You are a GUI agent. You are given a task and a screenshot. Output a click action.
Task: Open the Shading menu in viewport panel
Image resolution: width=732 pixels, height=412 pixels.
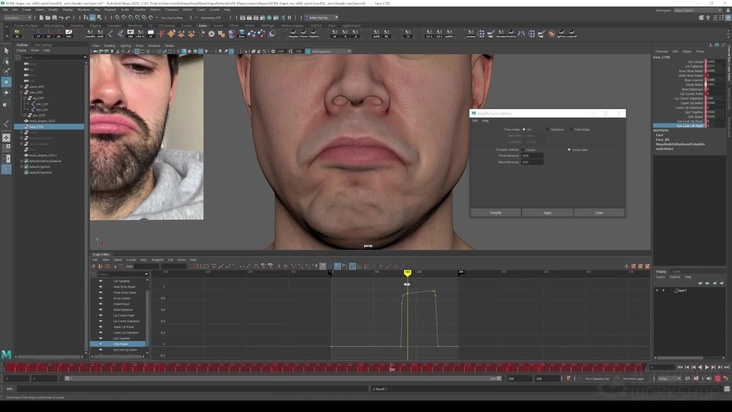[109, 46]
